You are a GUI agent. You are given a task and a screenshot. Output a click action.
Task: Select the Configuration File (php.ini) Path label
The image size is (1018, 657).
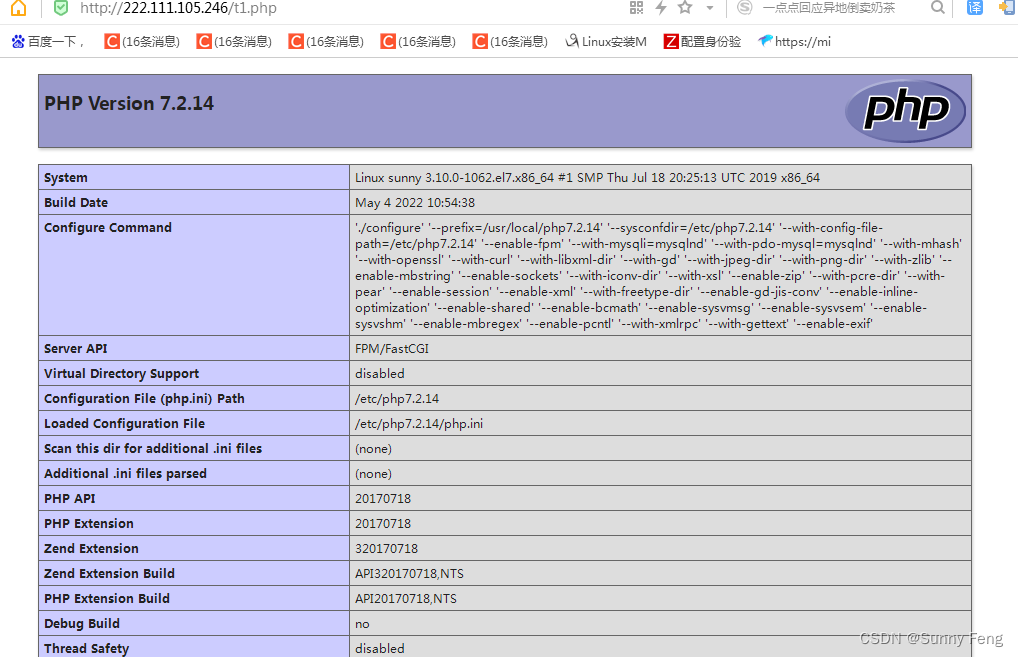144,399
